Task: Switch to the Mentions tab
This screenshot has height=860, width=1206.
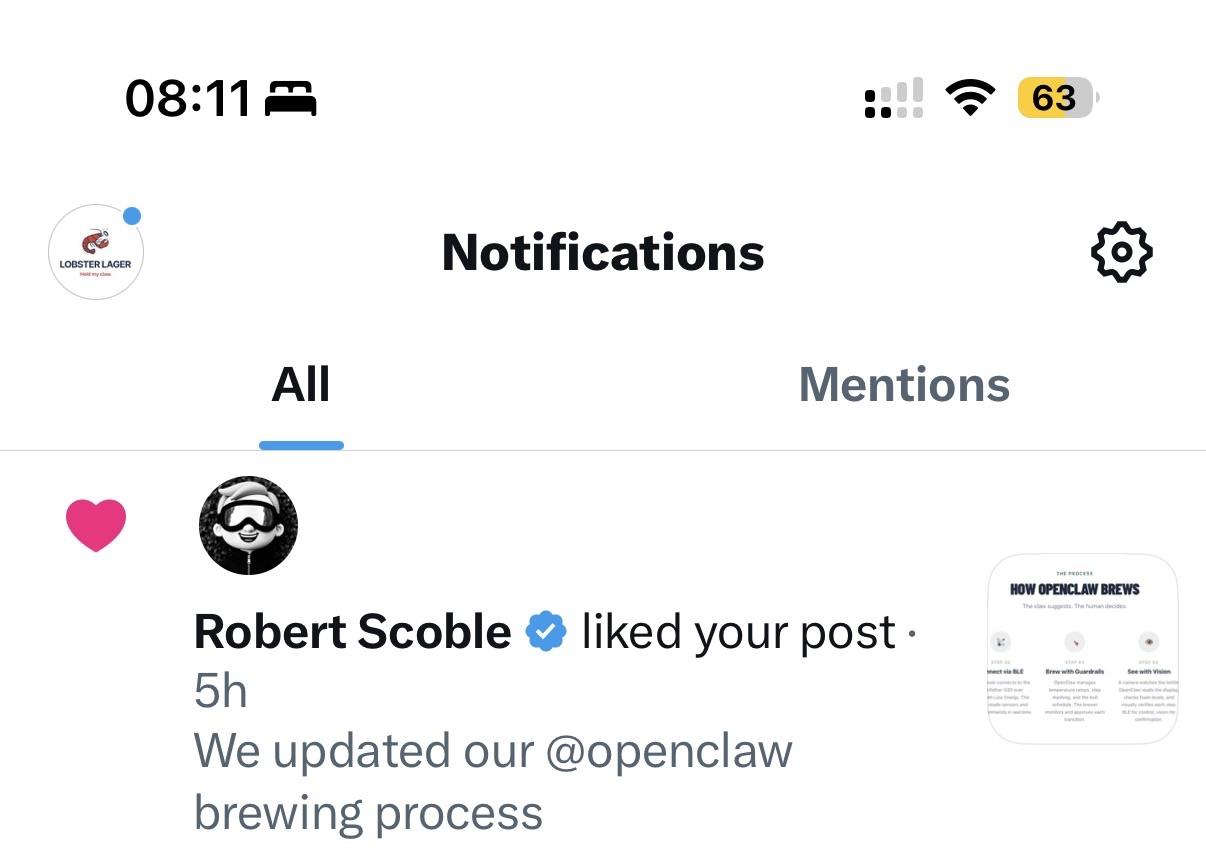Action: (x=904, y=385)
